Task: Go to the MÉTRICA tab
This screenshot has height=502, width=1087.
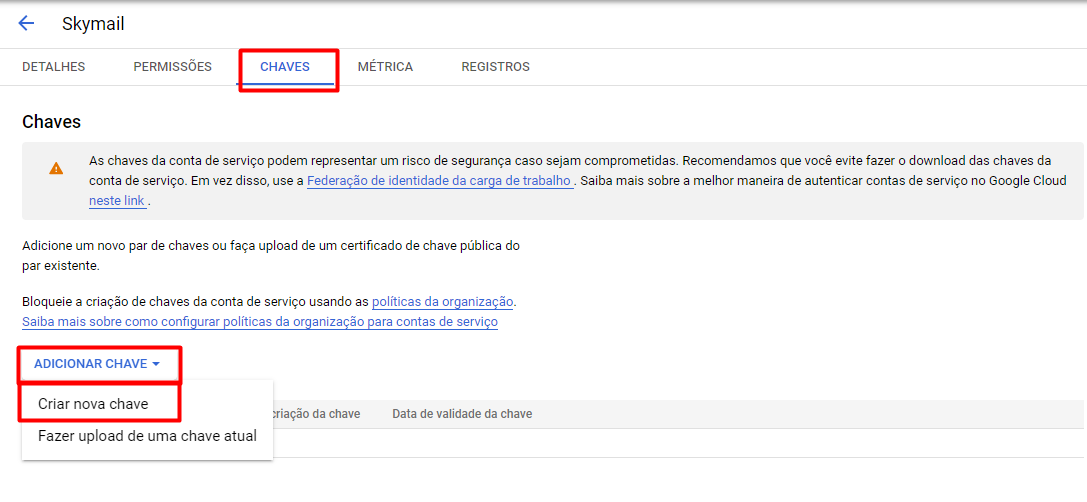Action: pyautogui.click(x=385, y=67)
